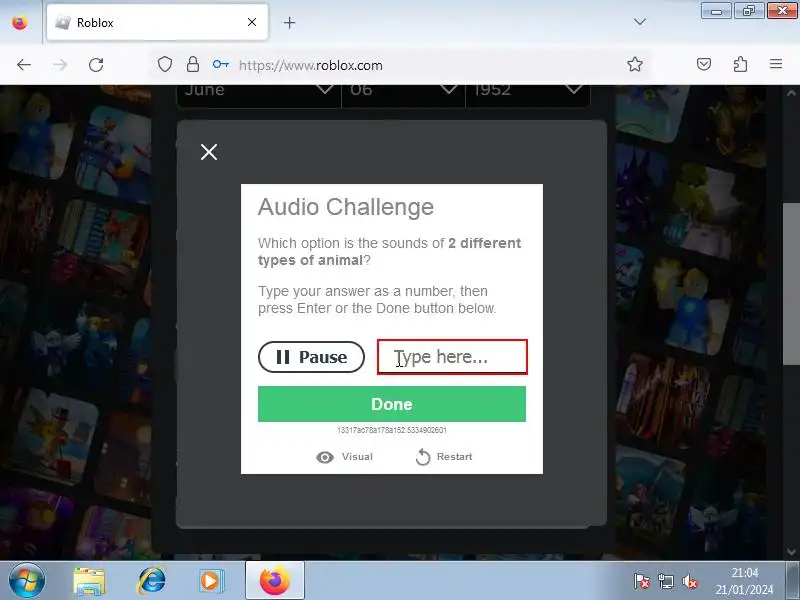Click the Show desktop strip
The width and height of the screenshot is (800, 600).
[793, 581]
